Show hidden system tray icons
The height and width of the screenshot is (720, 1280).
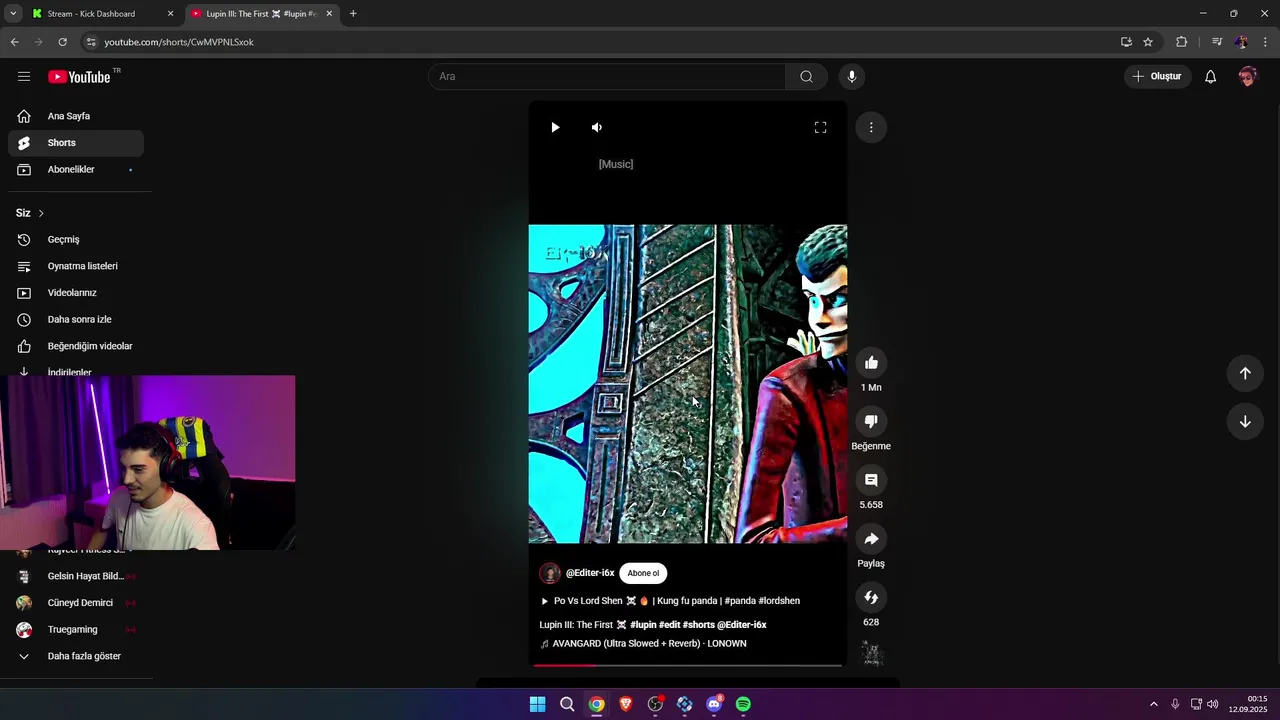pos(1153,704)
